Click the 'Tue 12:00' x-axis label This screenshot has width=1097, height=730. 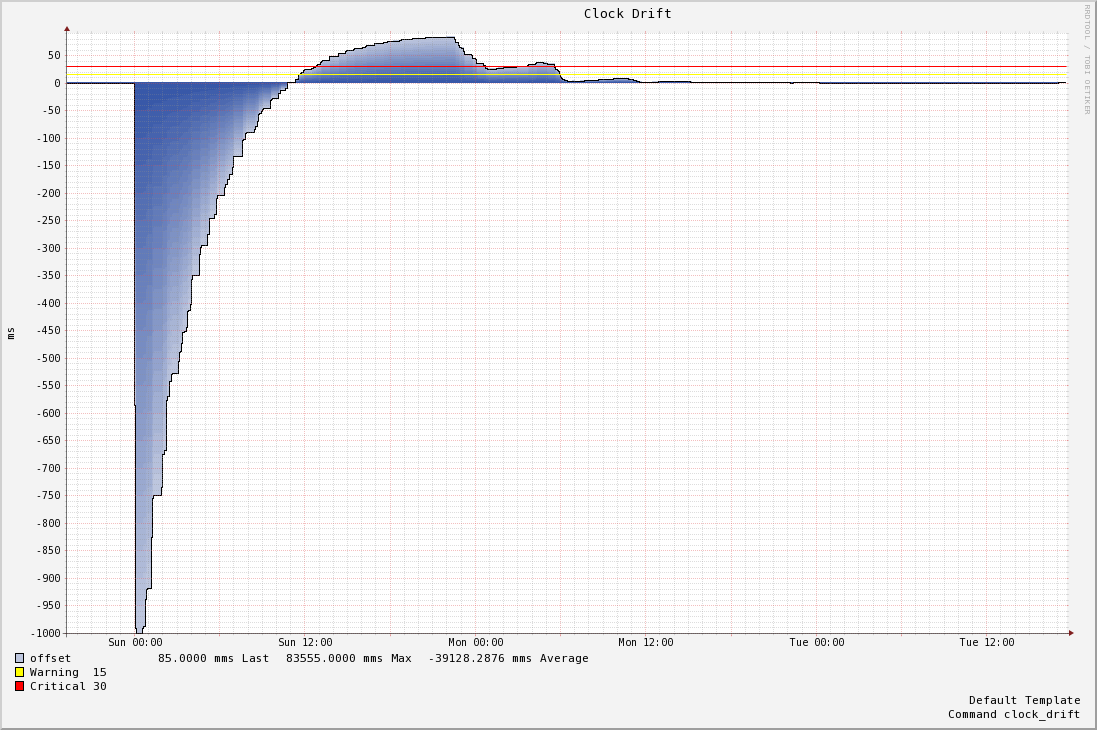coord(986,642)
